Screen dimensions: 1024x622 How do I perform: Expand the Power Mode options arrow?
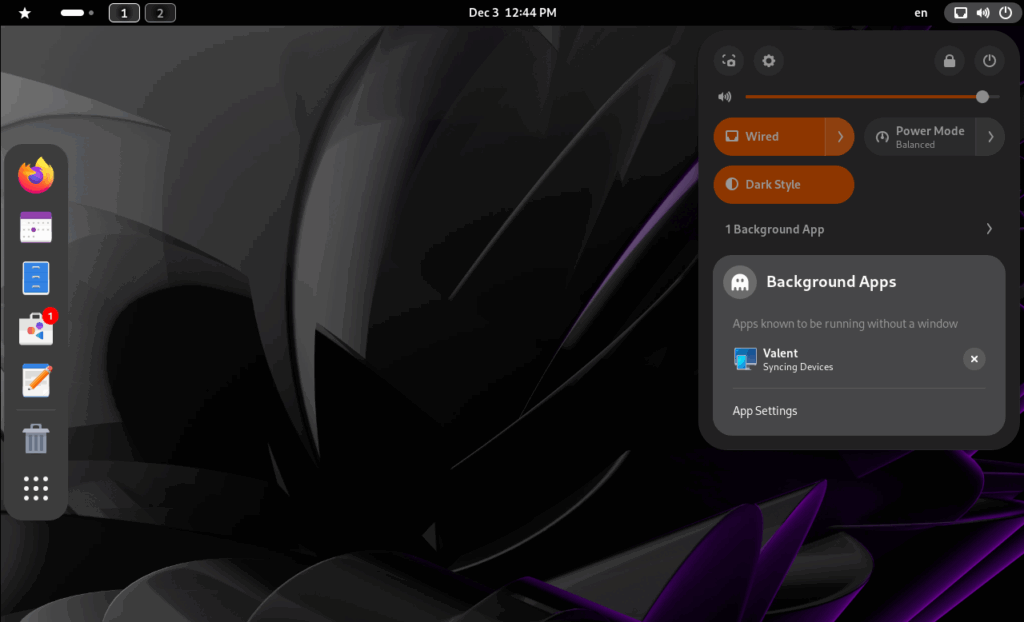tap(990, 137)
